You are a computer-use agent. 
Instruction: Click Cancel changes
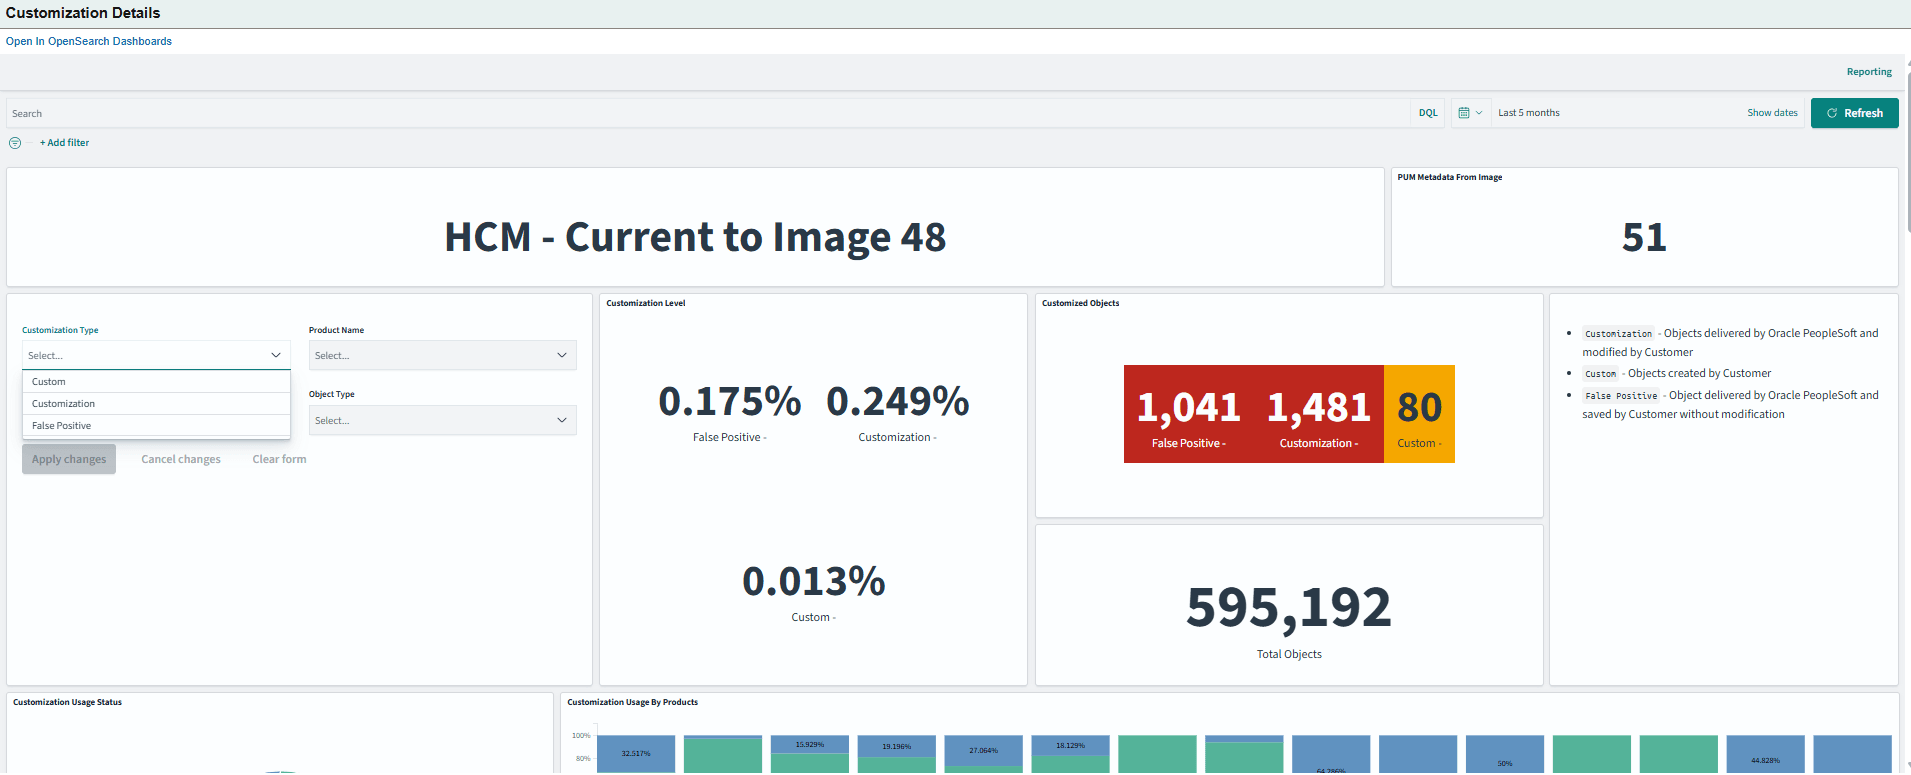click(181, 459)
